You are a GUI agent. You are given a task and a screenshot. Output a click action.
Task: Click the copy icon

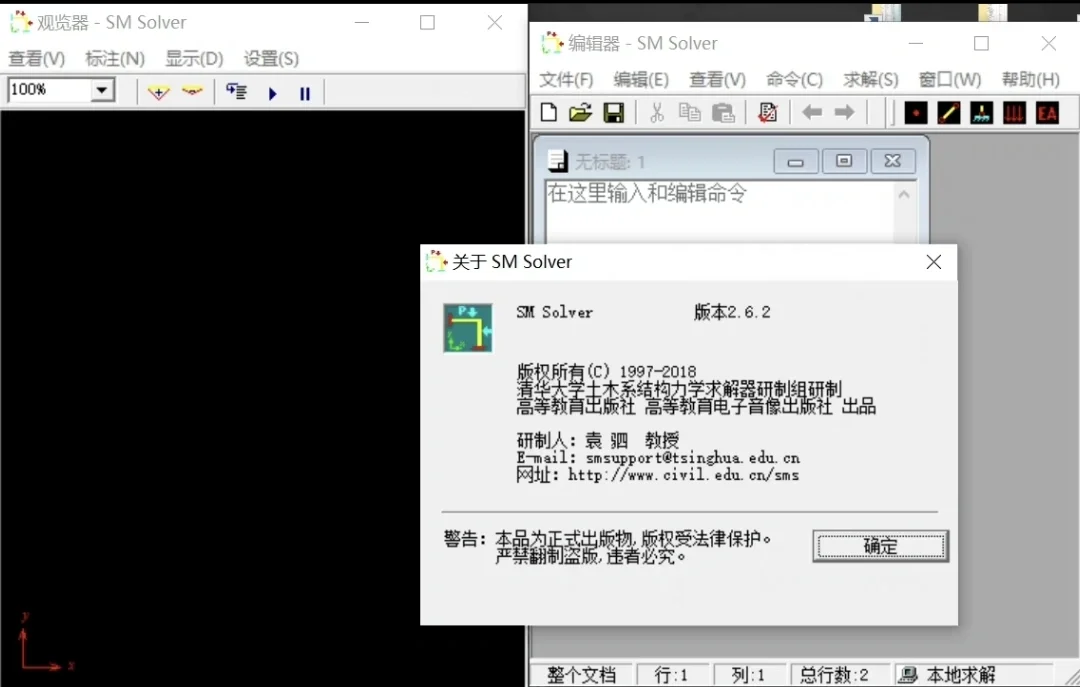[x=690, y=112]
